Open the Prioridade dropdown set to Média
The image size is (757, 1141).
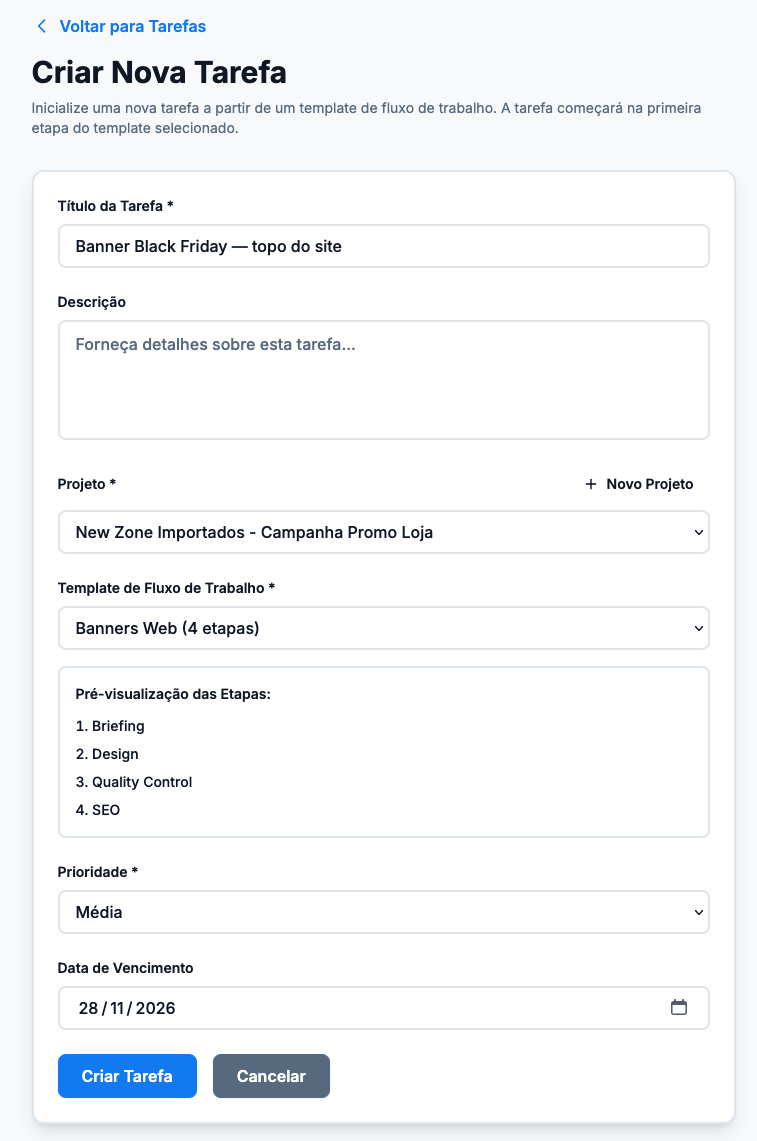tap(384, 912)
